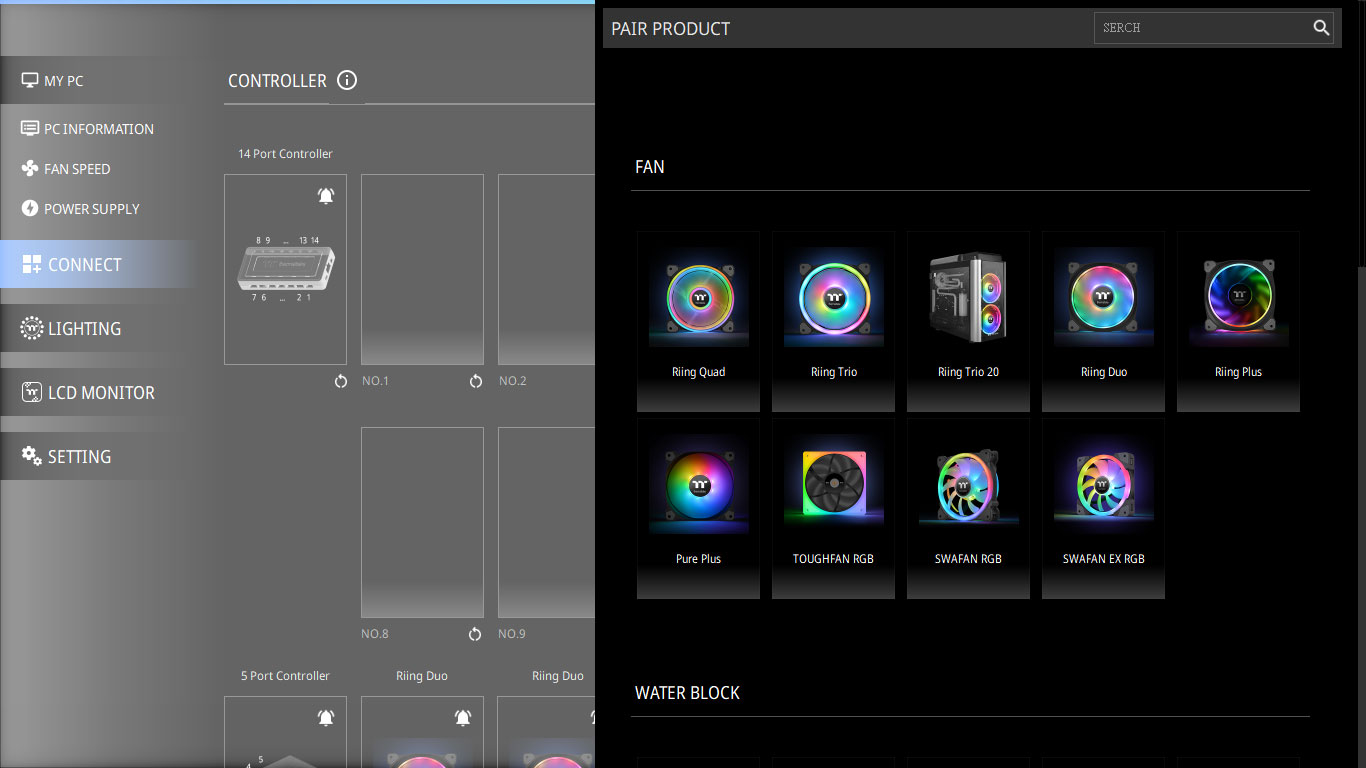Click refresh icon beside NO.8 slot
1366x768 pixels.
(x=476, y=634)
